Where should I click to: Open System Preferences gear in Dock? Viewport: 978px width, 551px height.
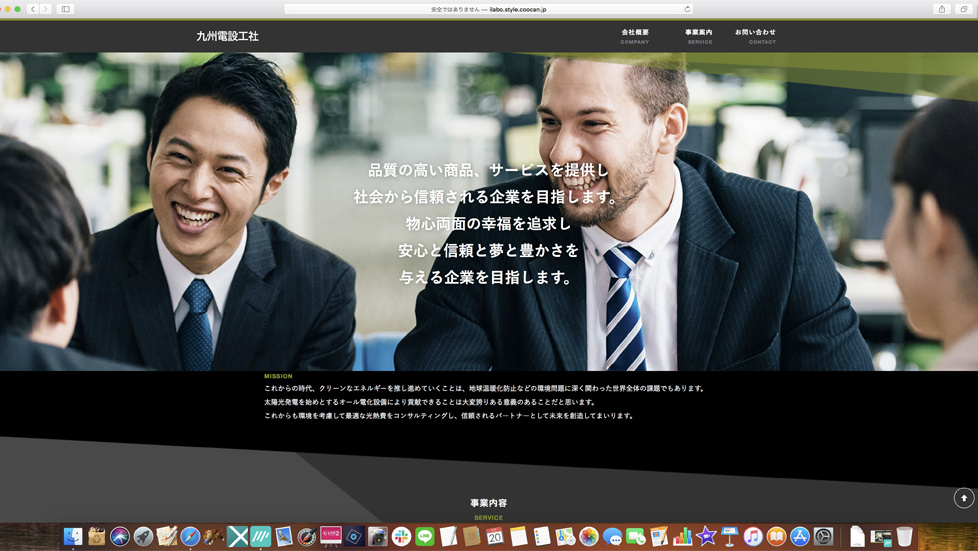[823, 536]
